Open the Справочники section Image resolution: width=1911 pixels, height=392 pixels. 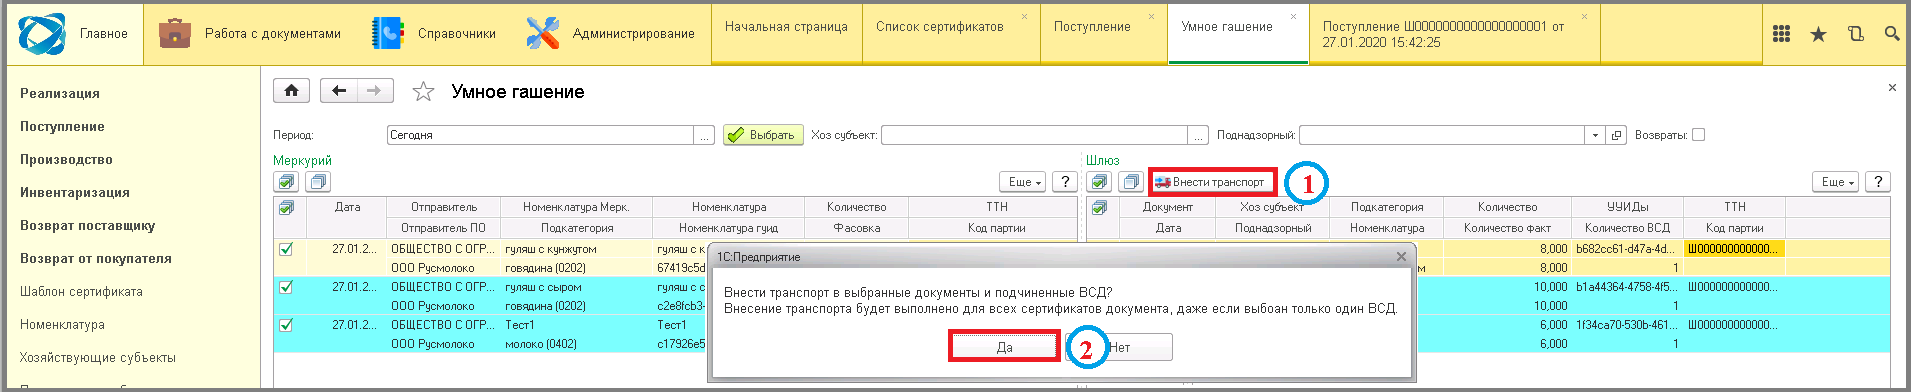[x=433, y=33]
